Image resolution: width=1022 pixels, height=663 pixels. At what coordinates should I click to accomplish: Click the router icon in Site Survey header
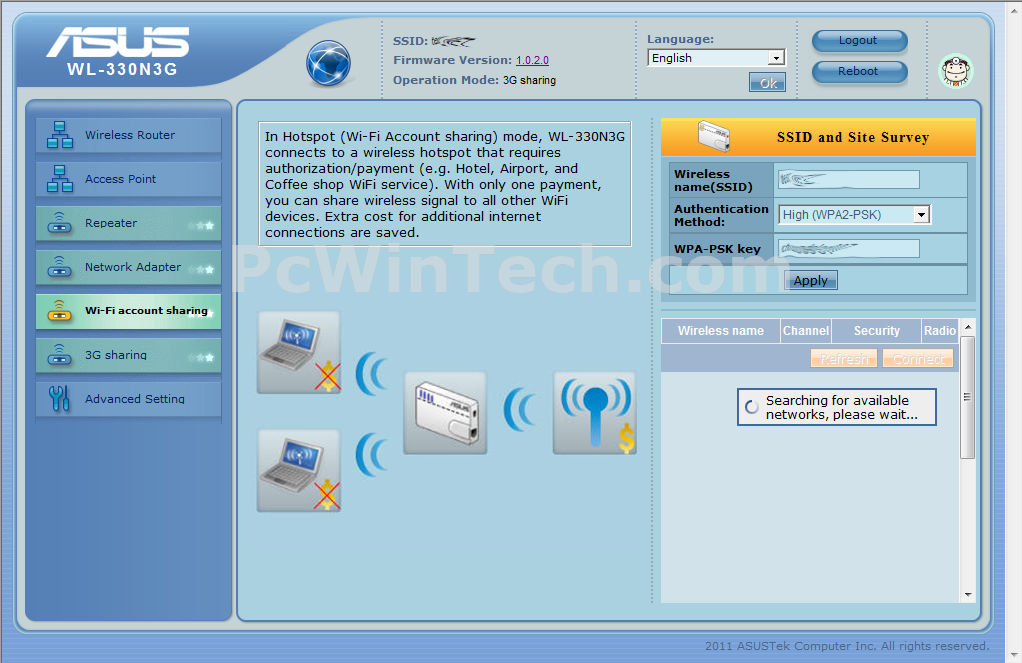[x=714, y=136]
